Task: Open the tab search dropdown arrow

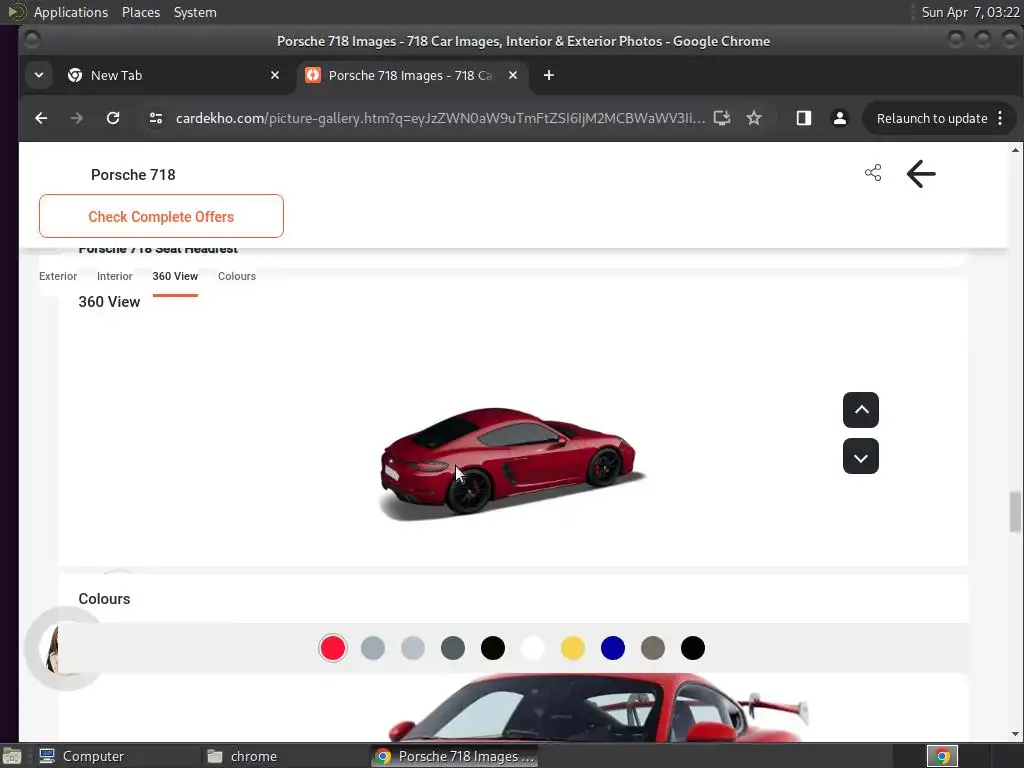Action: (x=39, y=75)
